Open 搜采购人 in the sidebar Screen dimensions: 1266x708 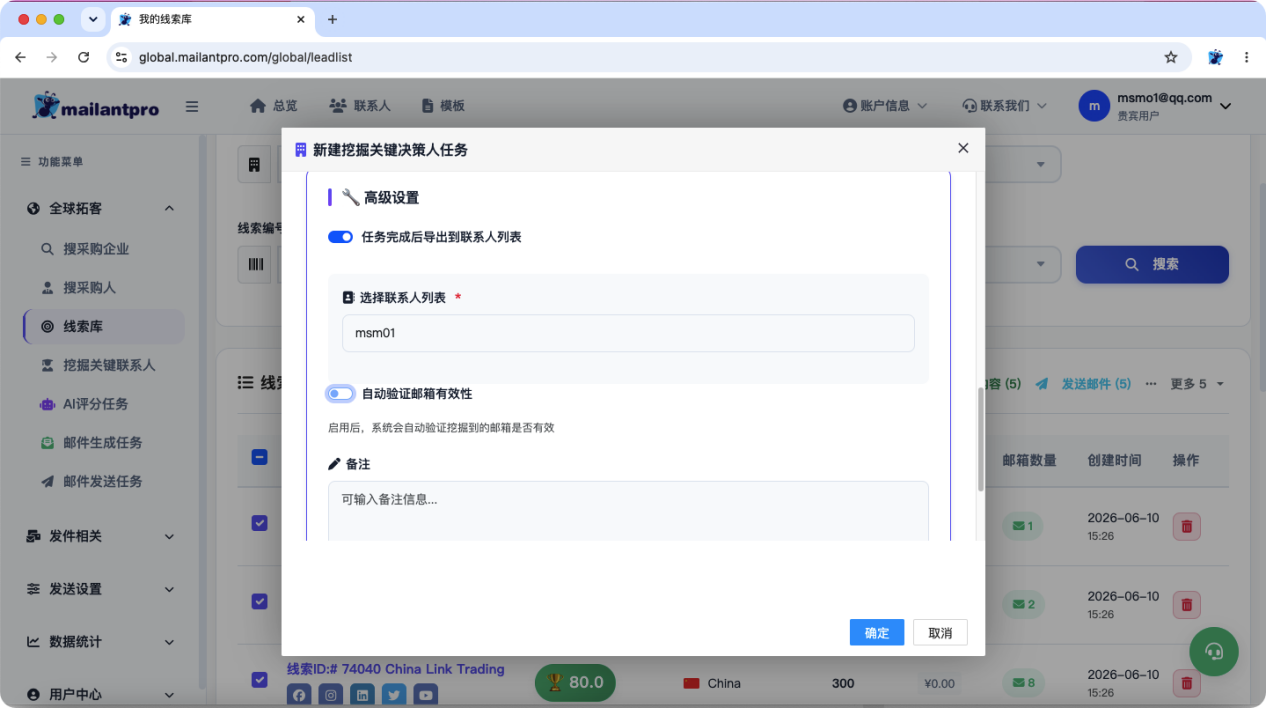(x=90, y=287)
